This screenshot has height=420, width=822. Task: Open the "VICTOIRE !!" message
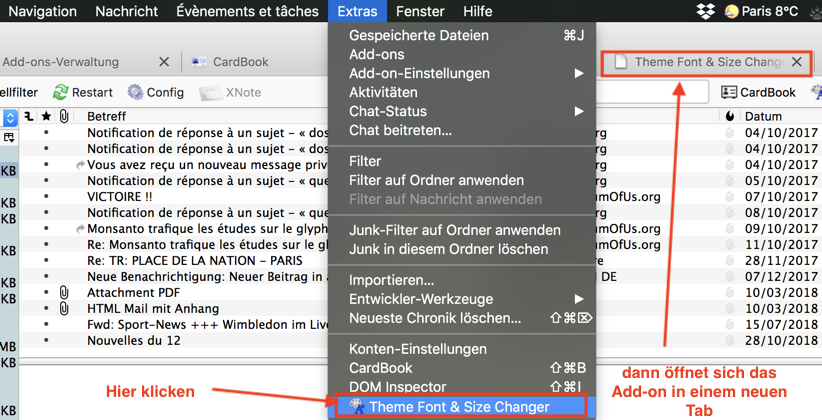tap(120, 197)
